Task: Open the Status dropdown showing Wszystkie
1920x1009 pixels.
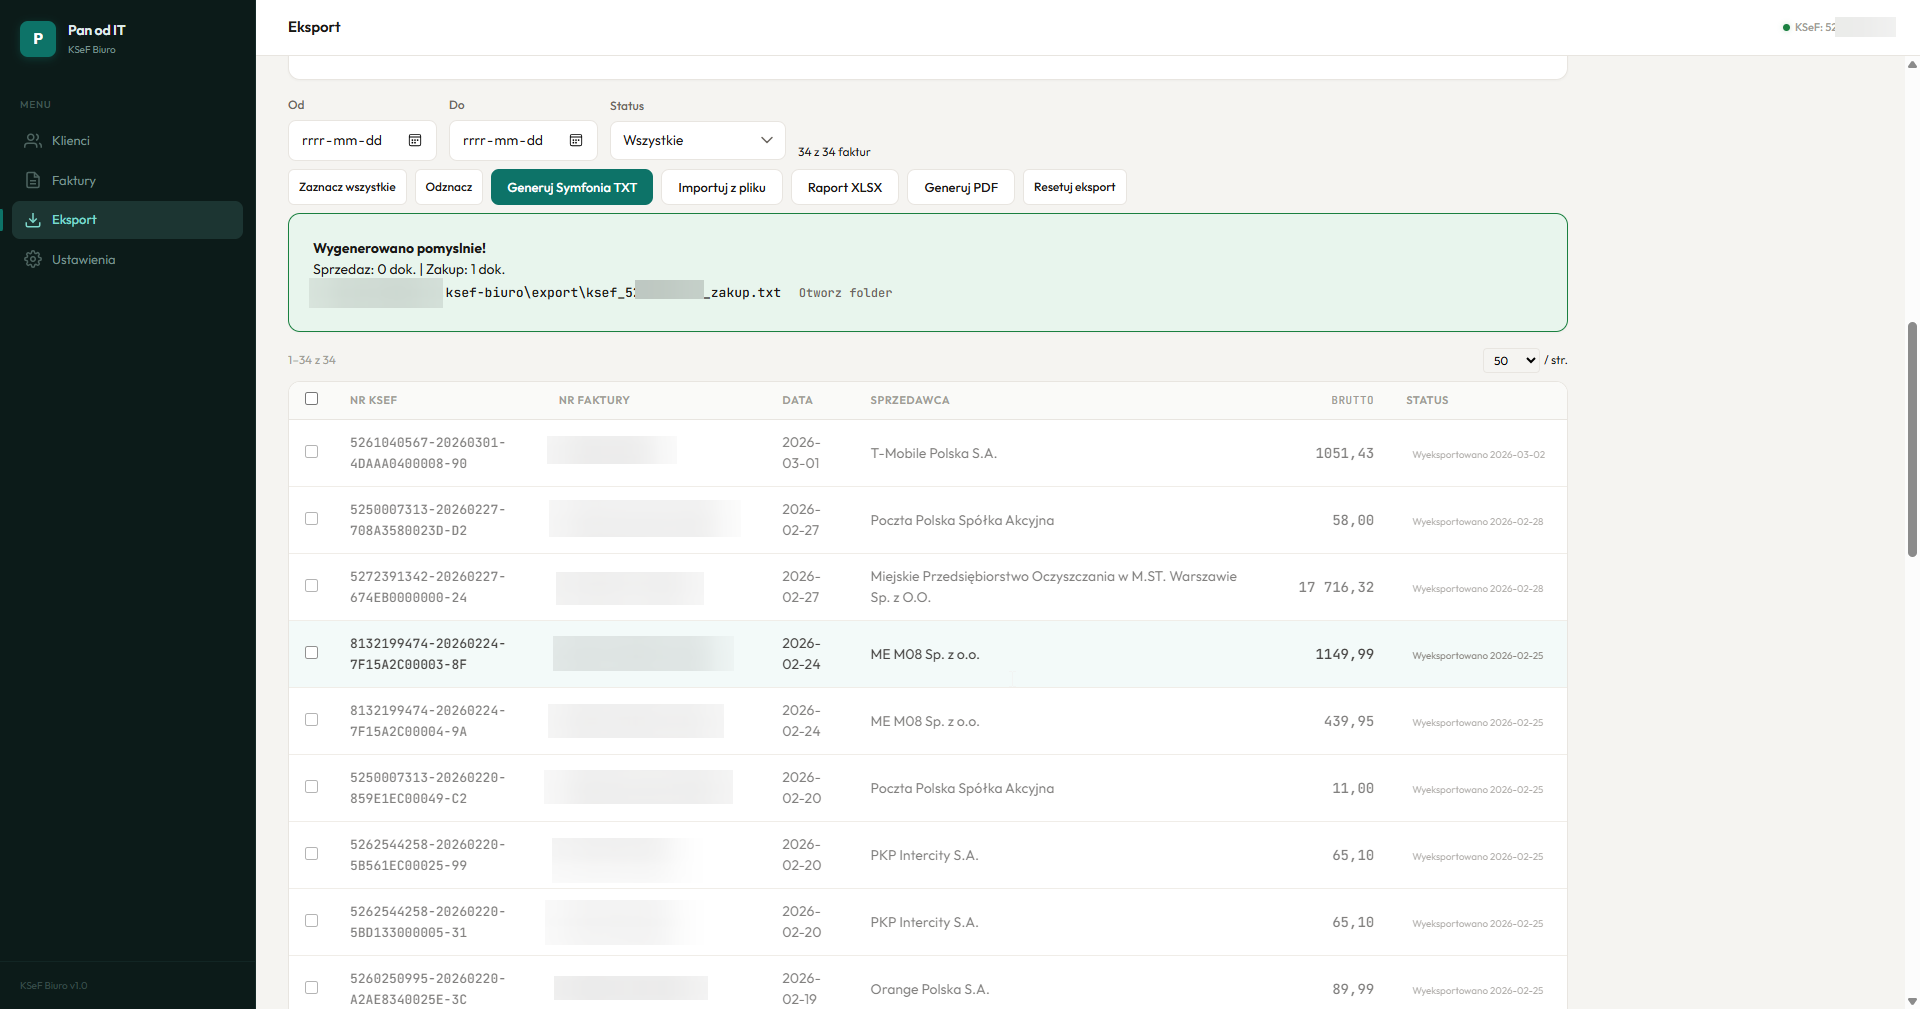Action: tap(697, 141)
